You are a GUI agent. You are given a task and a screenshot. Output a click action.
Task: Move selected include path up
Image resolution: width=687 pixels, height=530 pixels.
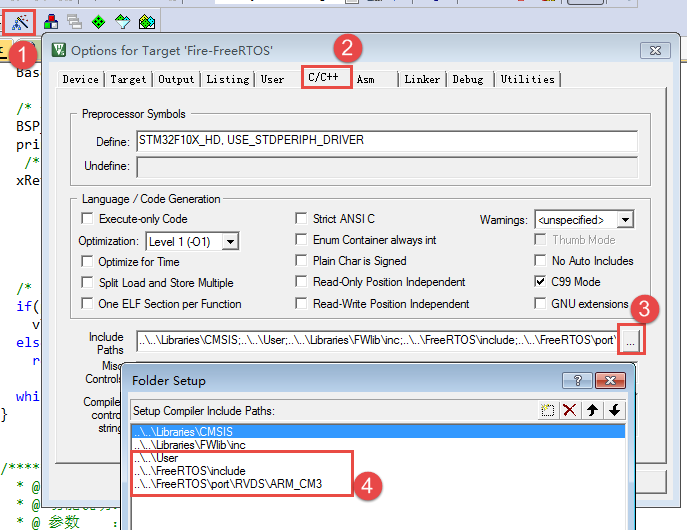pyautogui.click(x=592, y=410)
